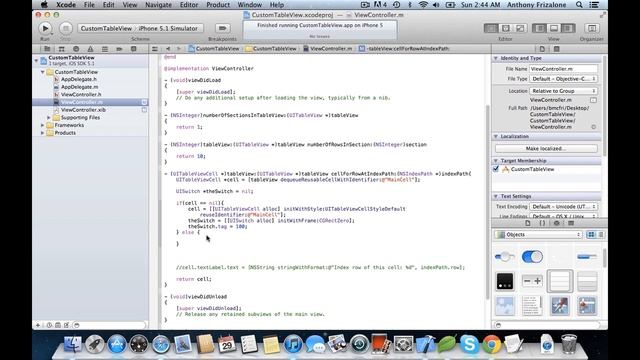Collapse the Target Membership section
Viewport: 640px width, 360px height.
point(496,161)
